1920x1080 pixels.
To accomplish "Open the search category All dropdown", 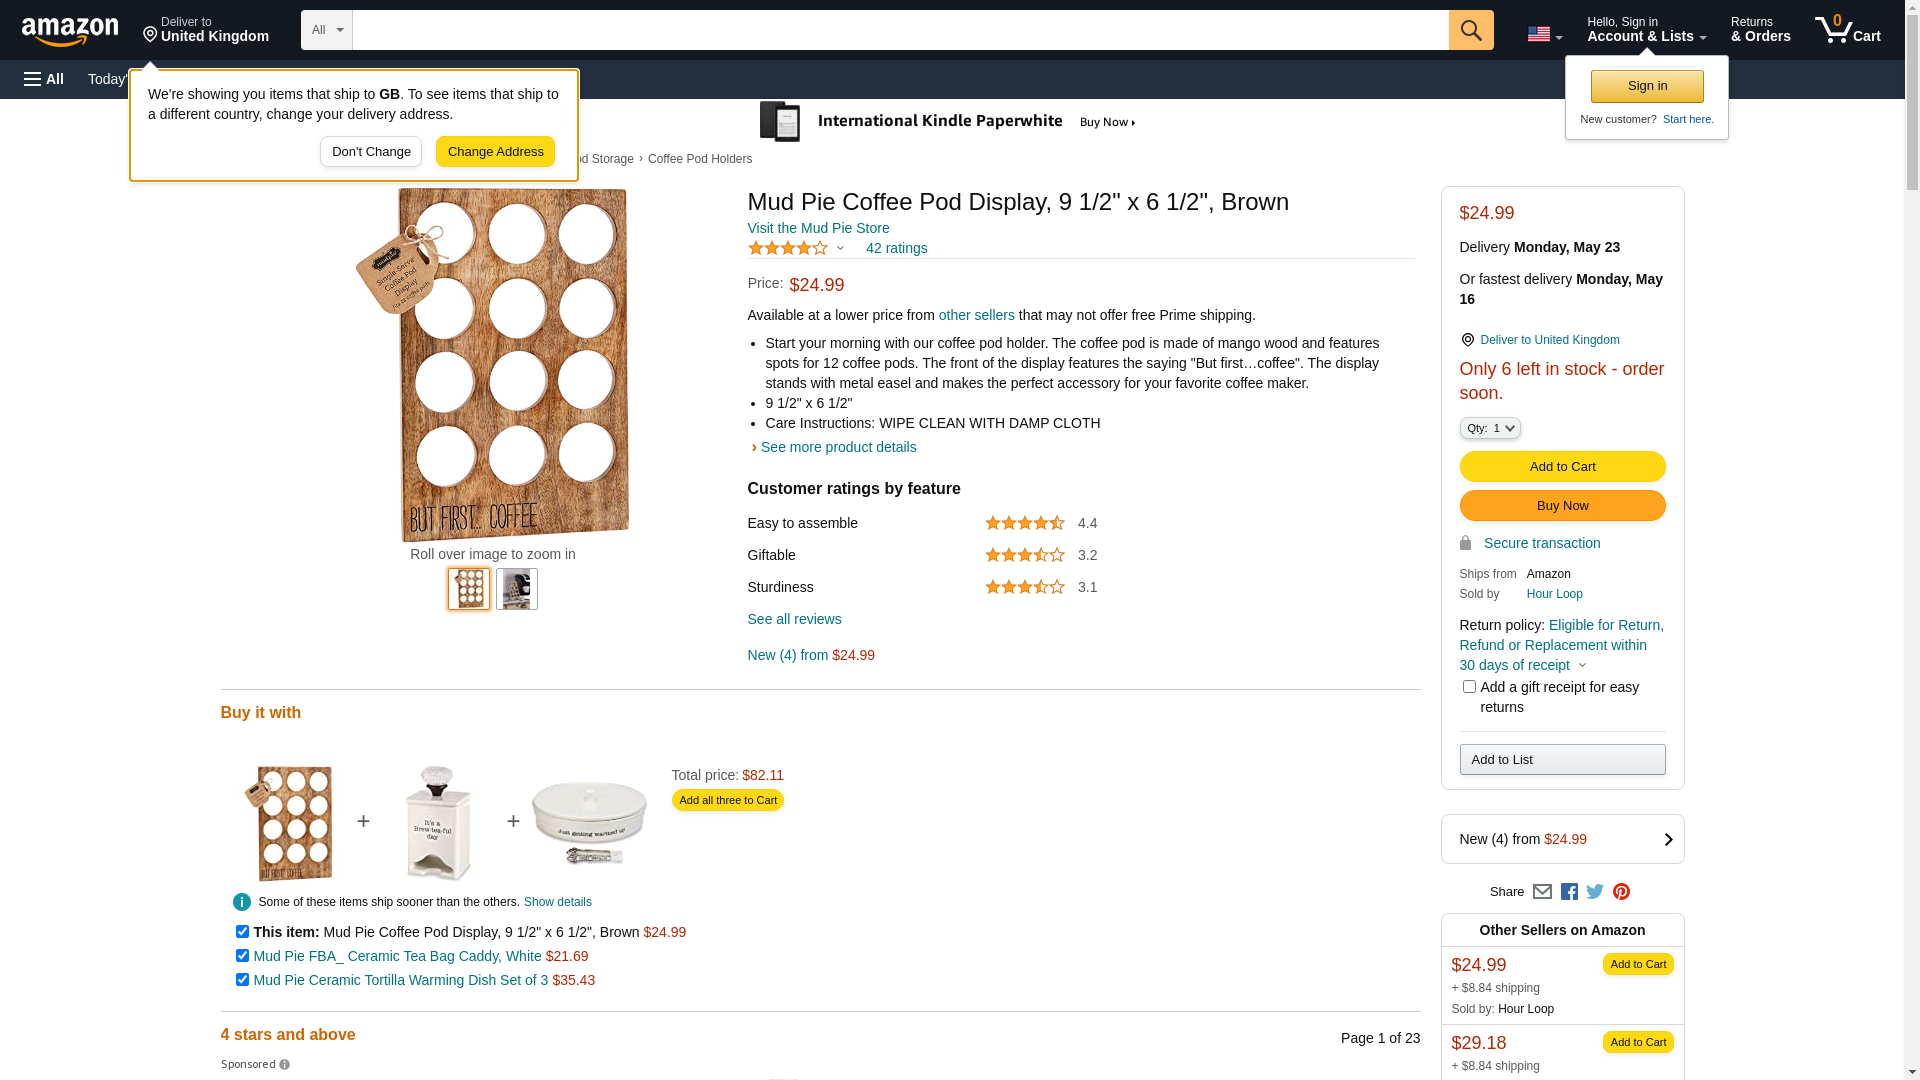I will click(x=326, y=30).
